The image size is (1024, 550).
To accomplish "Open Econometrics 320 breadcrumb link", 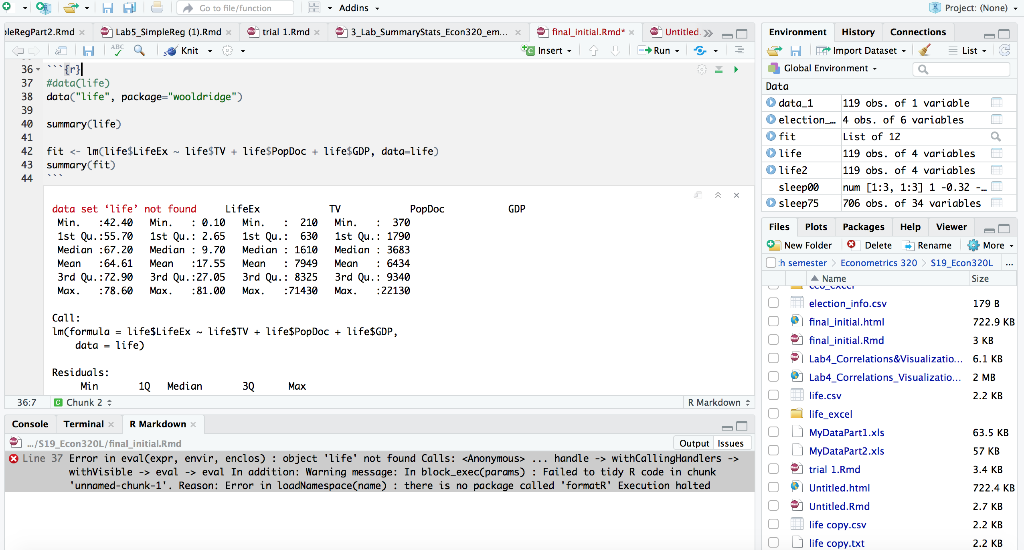I will 878,263.
